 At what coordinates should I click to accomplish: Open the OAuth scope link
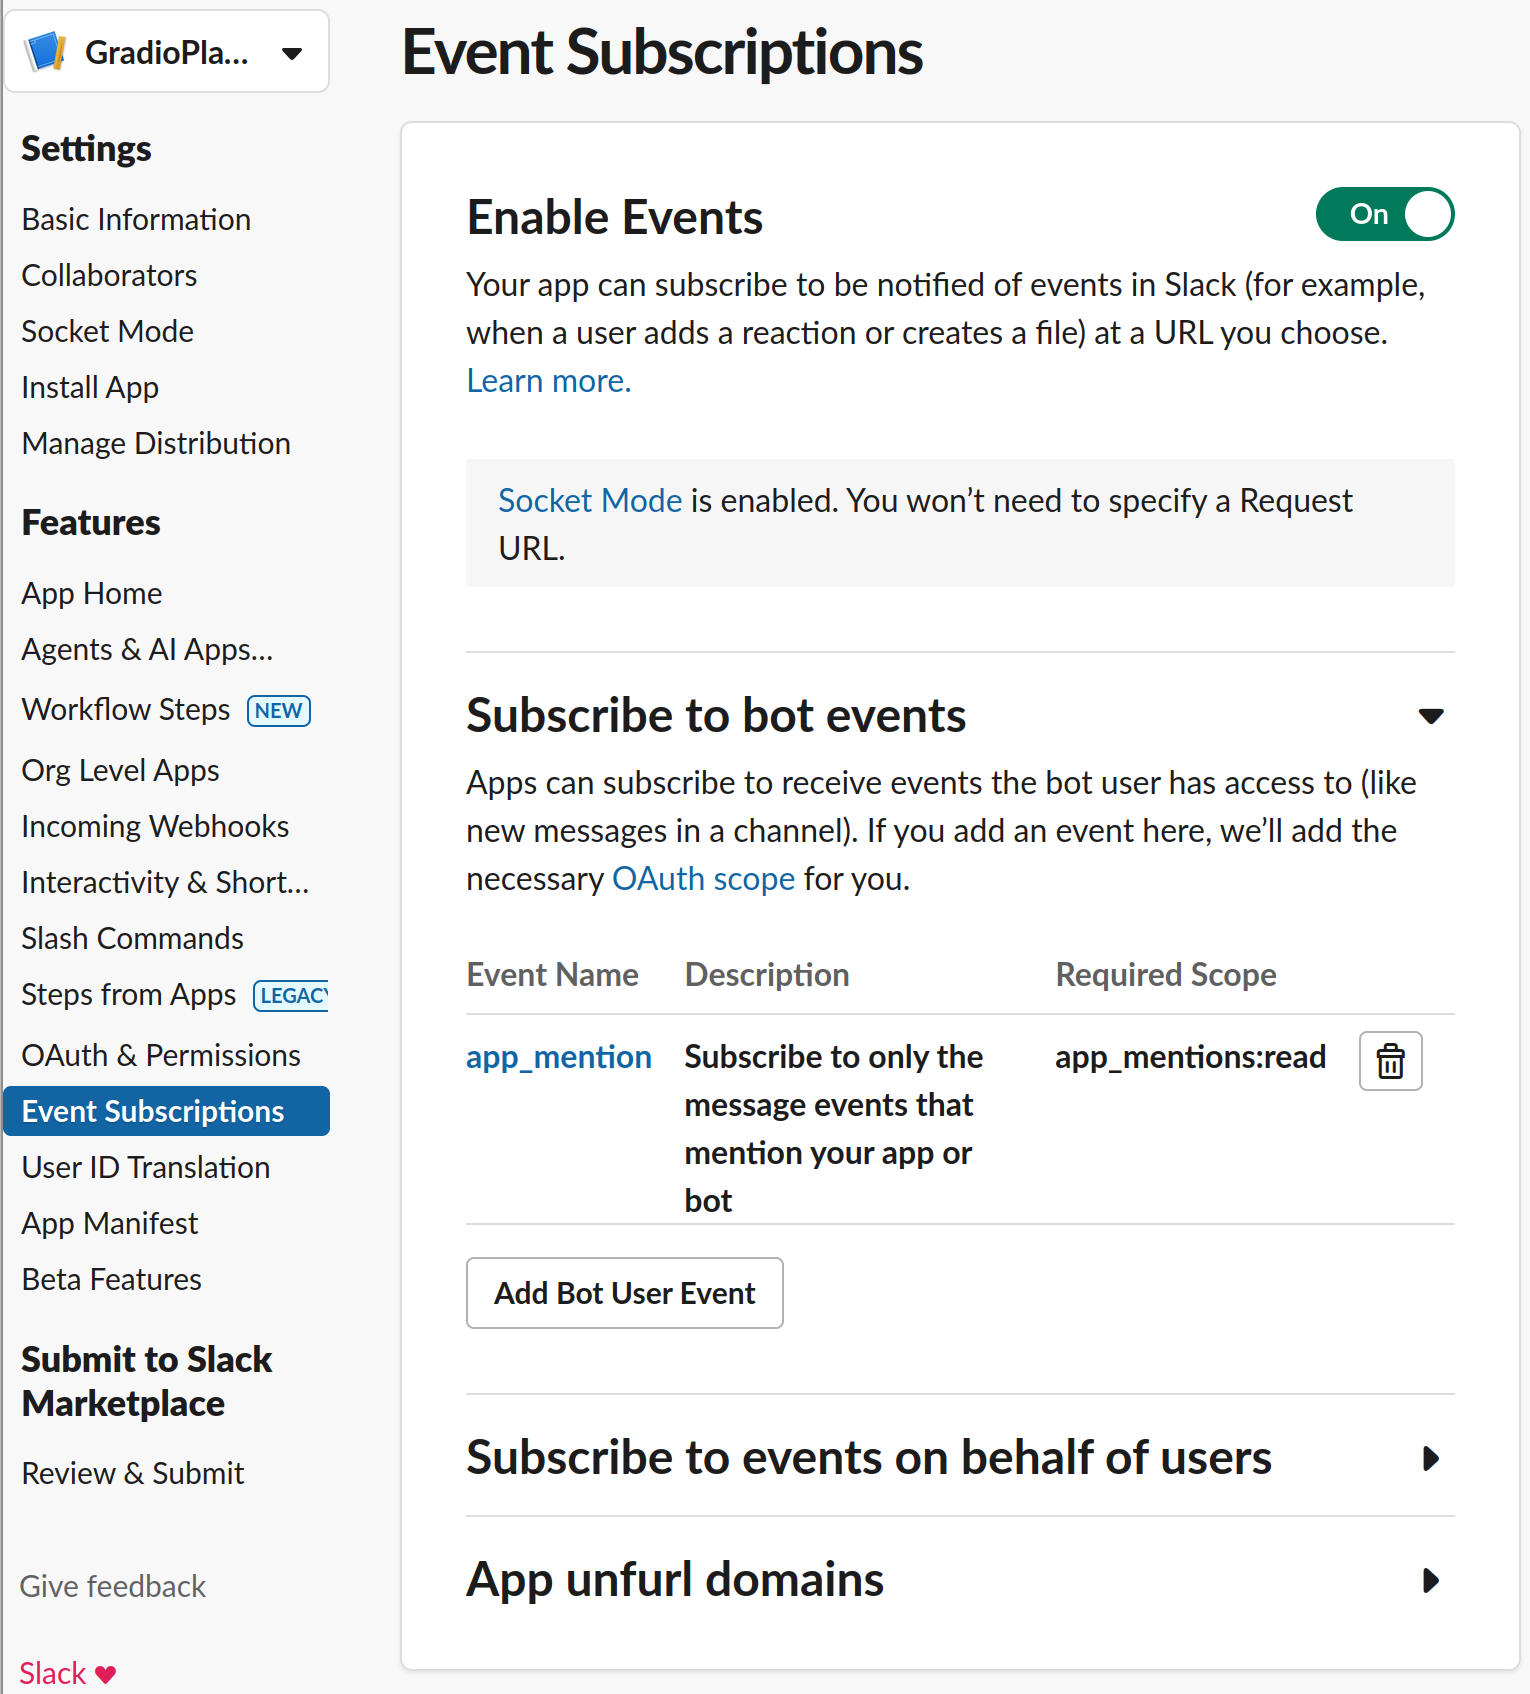click(703, 879)
